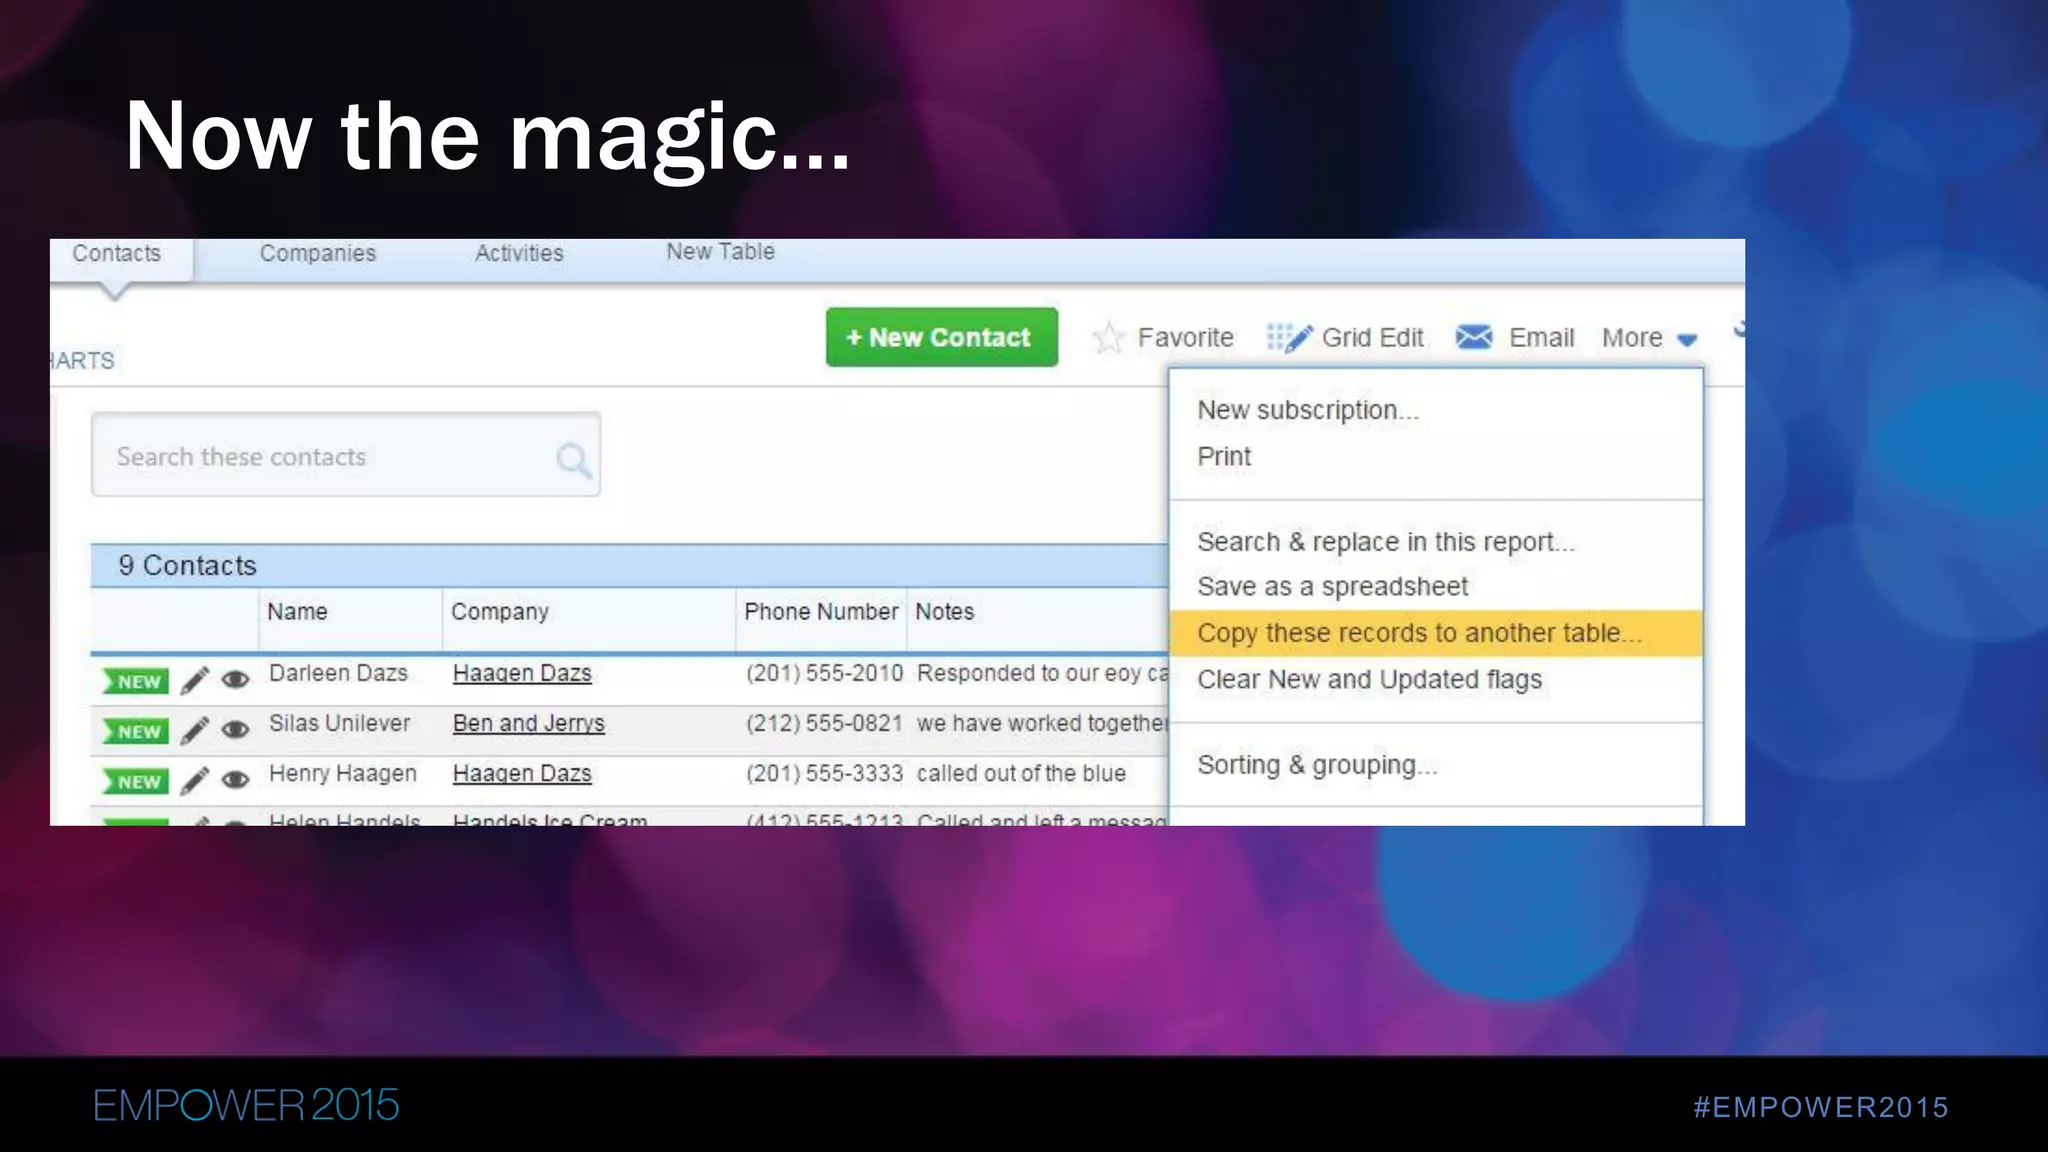Open Haagen Dazs link in Darleen's row
2048x1152 pixels.
(x=522, y=674)
